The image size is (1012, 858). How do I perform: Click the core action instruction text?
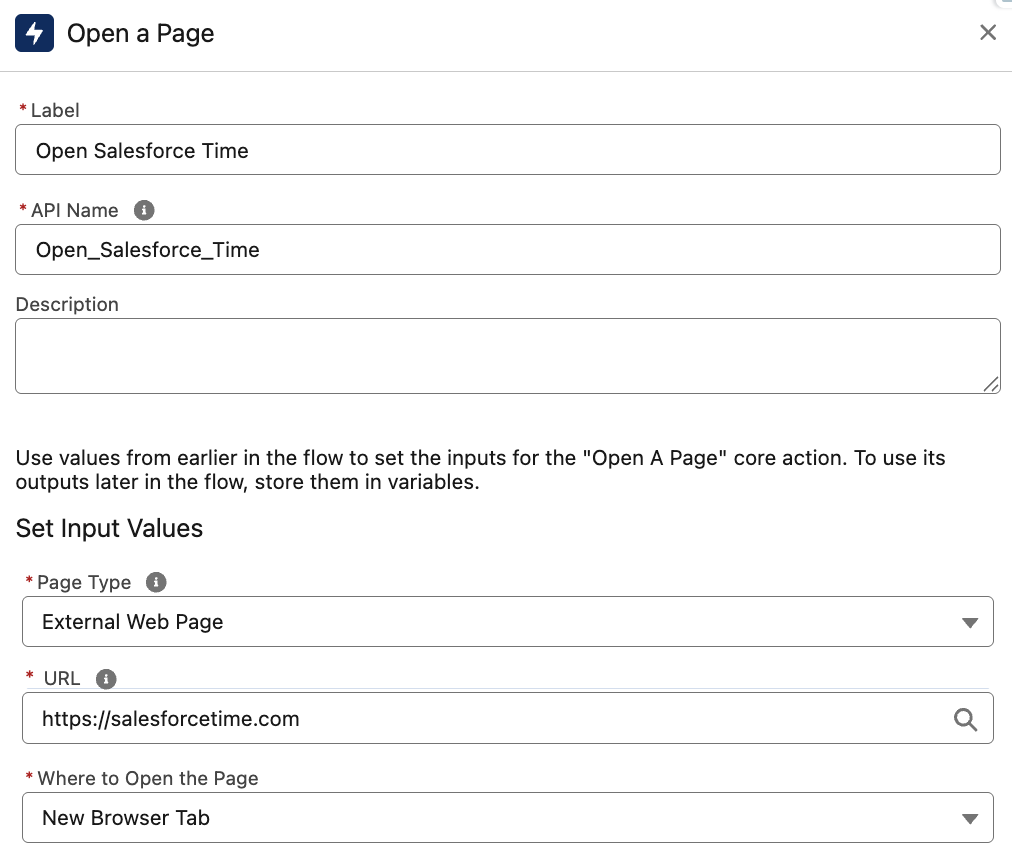pos(481,470)
